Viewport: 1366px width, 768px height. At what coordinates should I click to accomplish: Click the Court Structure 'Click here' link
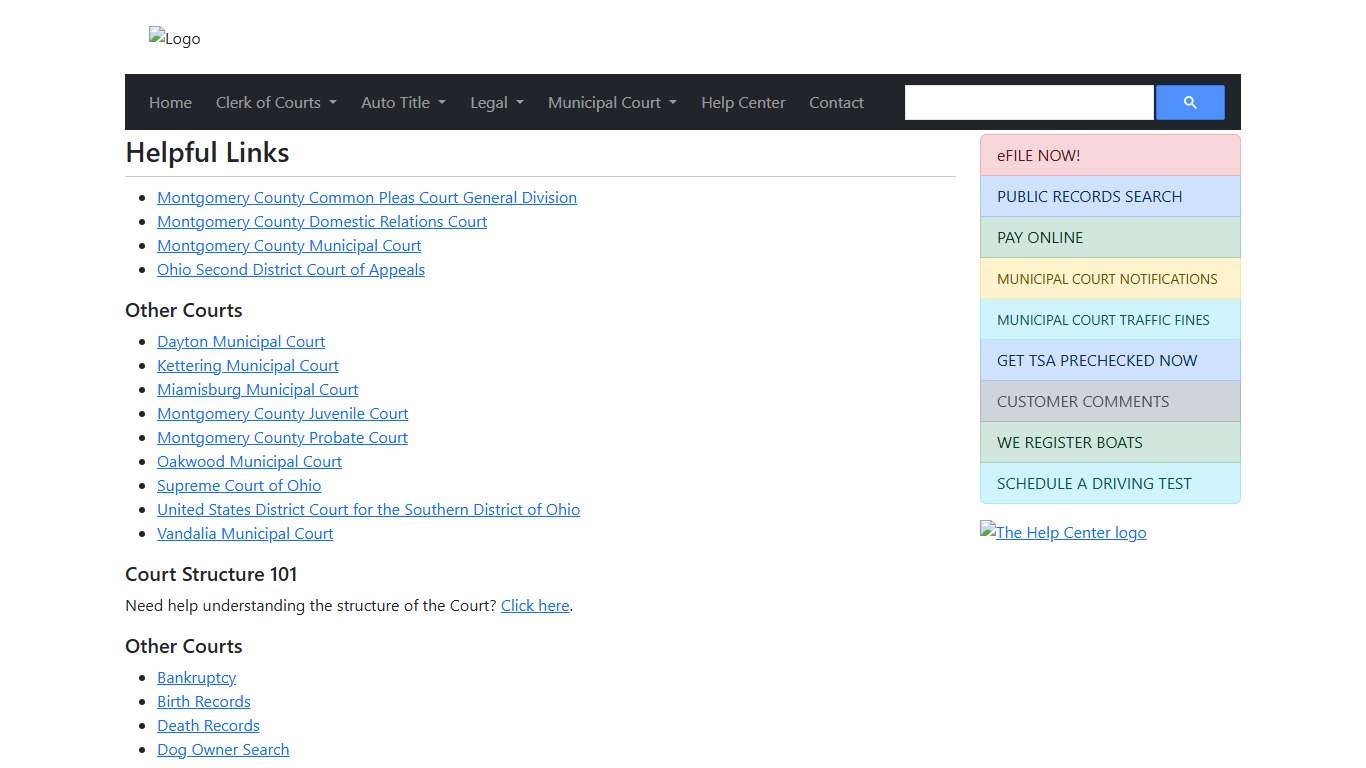click(535, 606)
